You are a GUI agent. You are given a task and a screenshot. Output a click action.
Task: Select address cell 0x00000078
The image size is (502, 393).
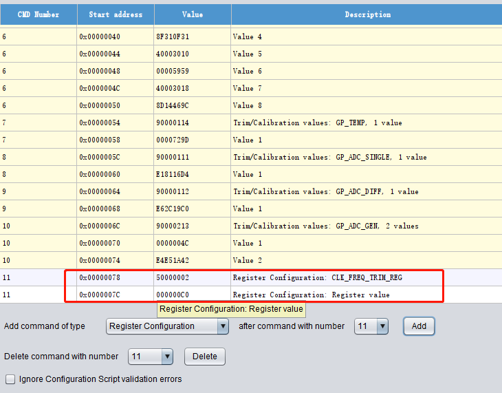tap(115, 278)
